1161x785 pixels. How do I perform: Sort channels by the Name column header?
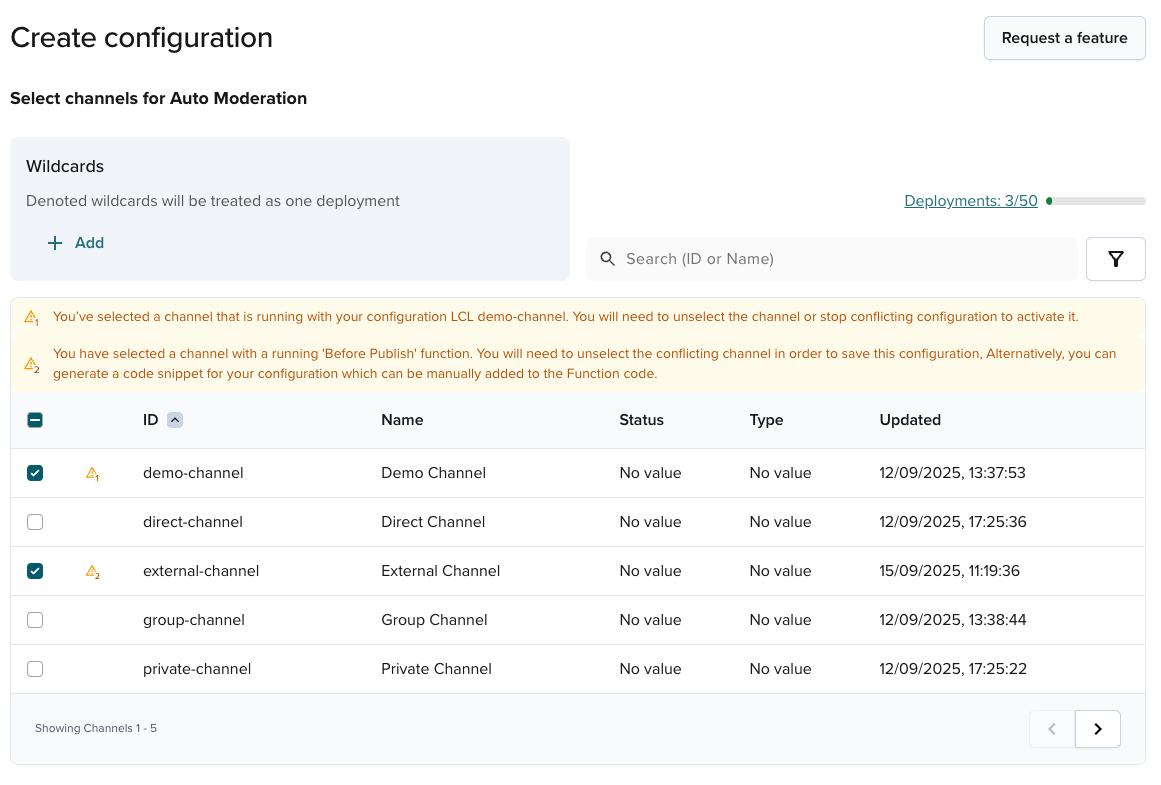pos(402,419)
